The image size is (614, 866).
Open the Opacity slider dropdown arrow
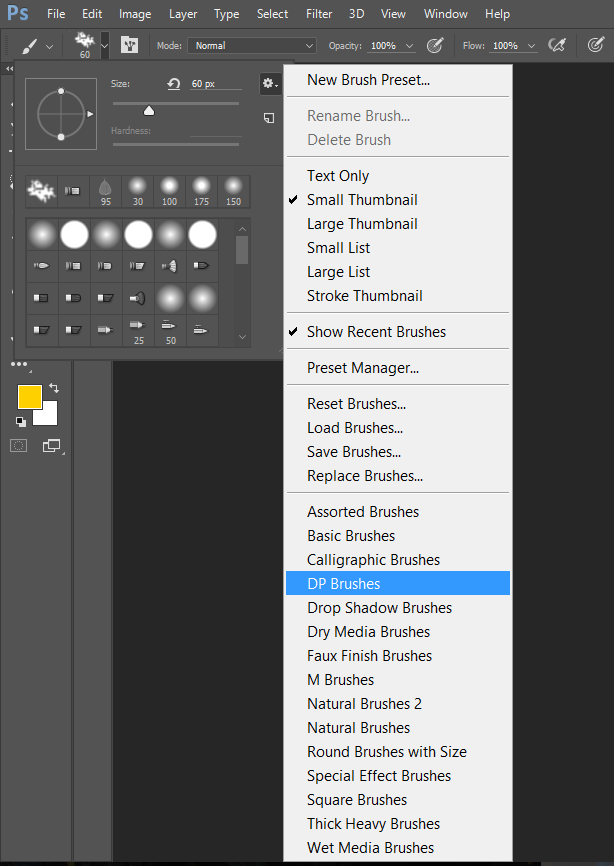point(409,46)
